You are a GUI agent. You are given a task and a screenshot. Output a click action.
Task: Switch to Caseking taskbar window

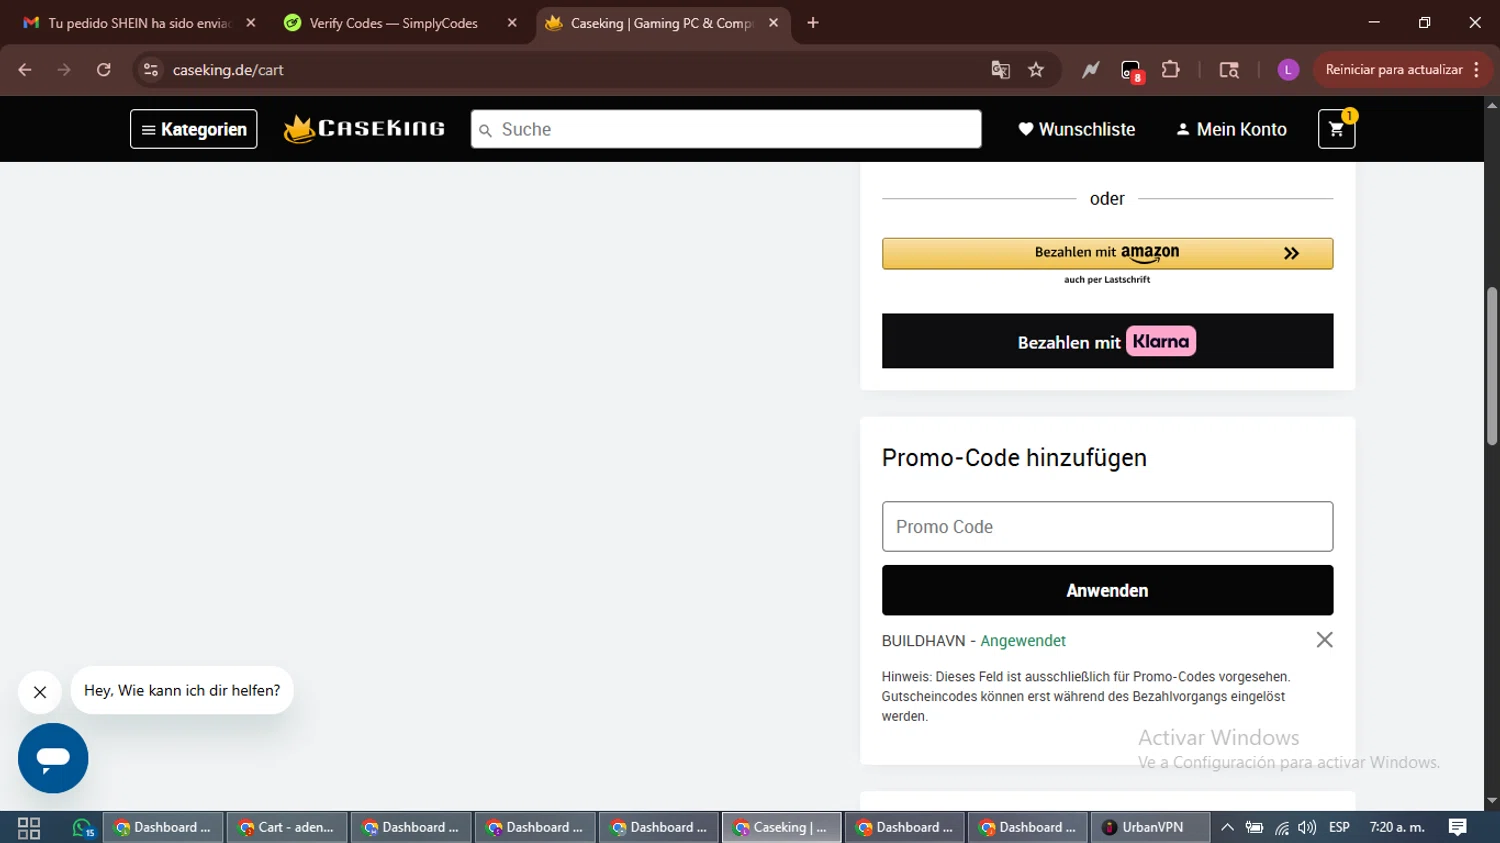point(782,828)
